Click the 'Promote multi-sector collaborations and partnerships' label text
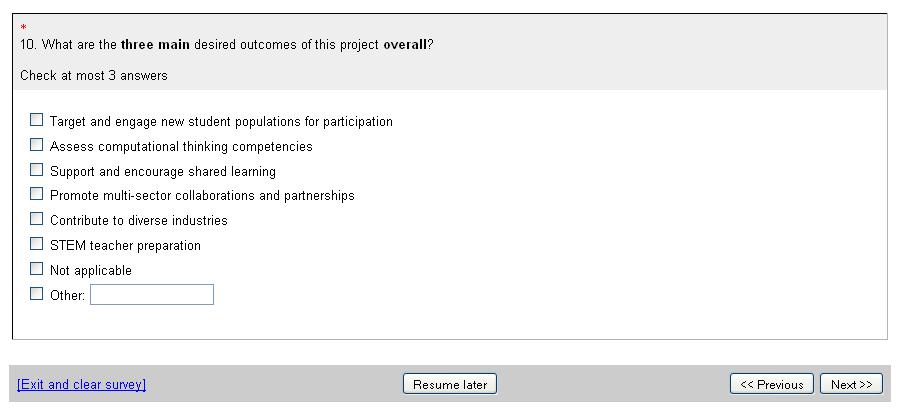The image size is (900, 411). pos(202,196)
